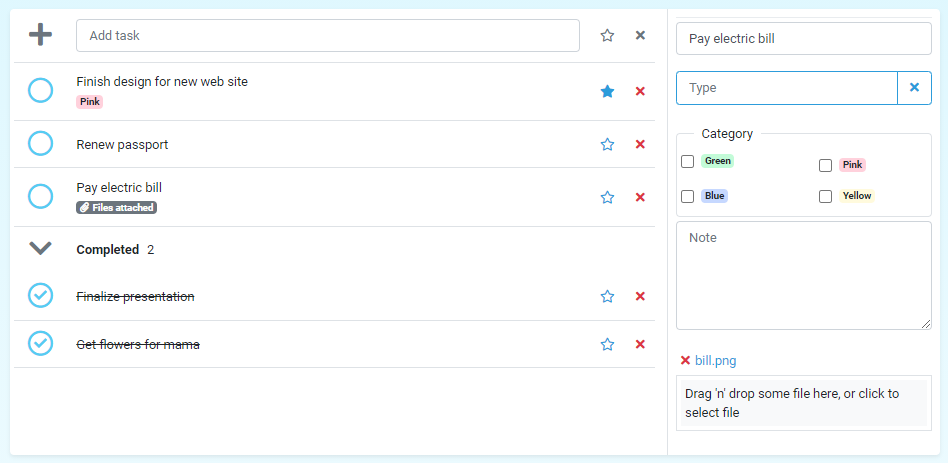Click the Pink tag under Finish design task
Viewport: 948px width, 463px height.
(89, 102)
